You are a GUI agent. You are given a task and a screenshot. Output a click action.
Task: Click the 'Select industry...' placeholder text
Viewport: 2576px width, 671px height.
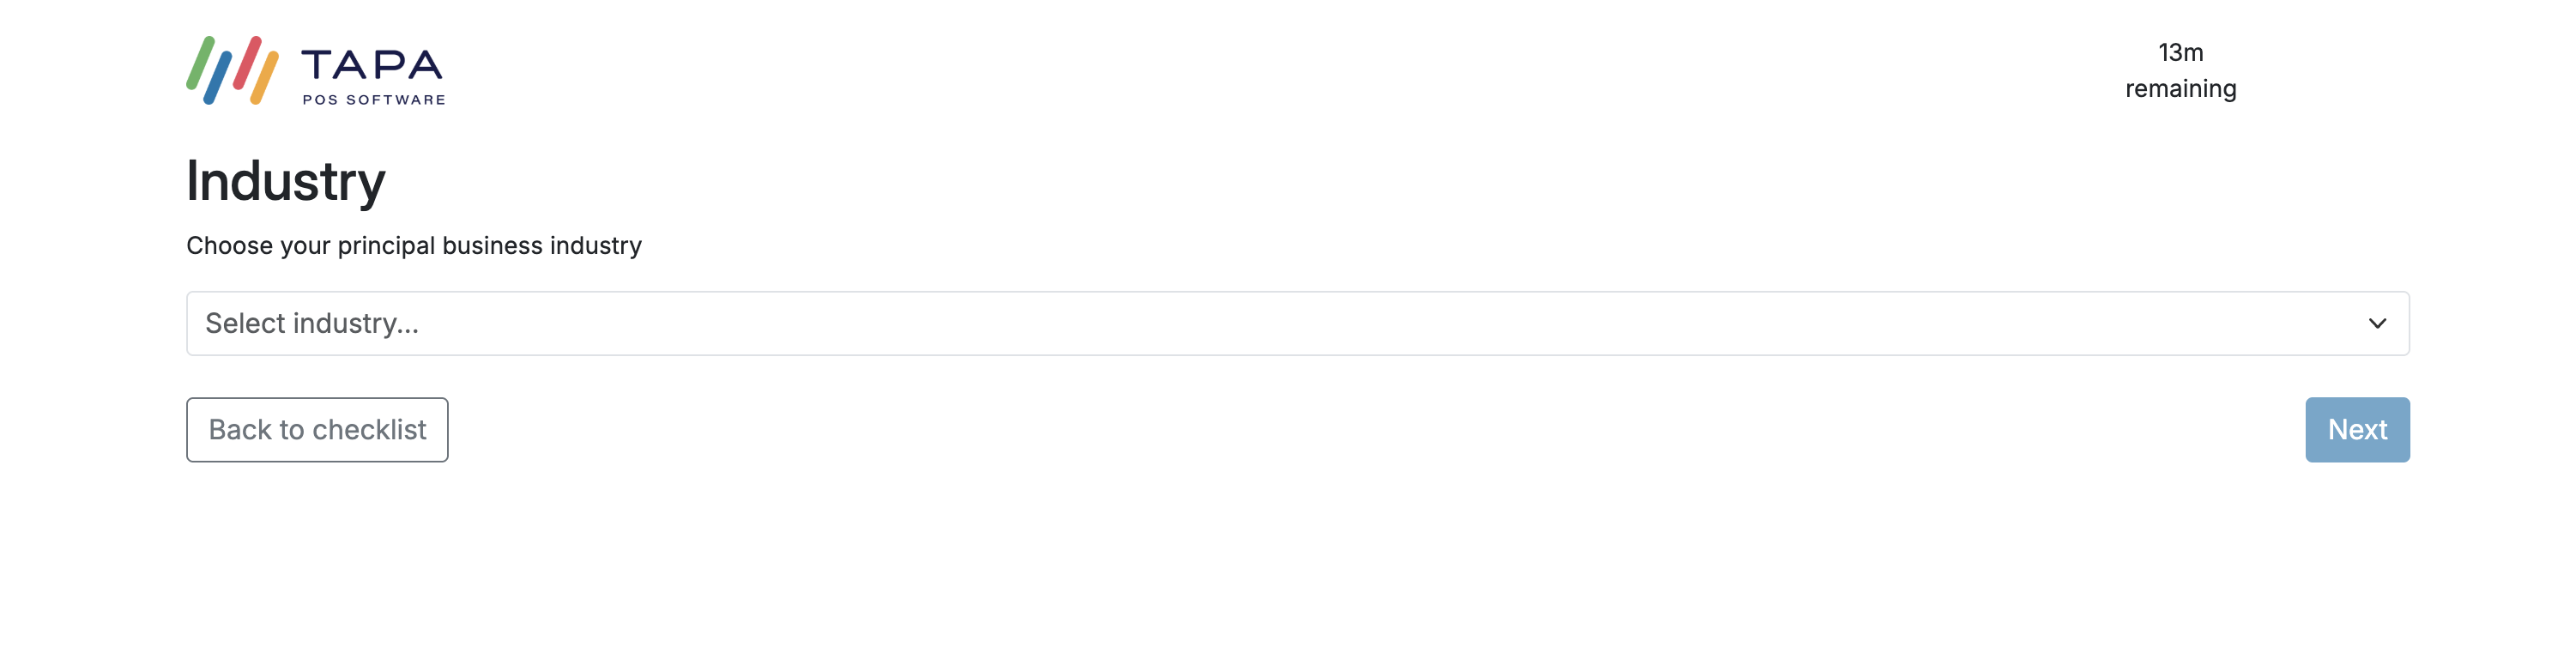click(x=312, y=323)
